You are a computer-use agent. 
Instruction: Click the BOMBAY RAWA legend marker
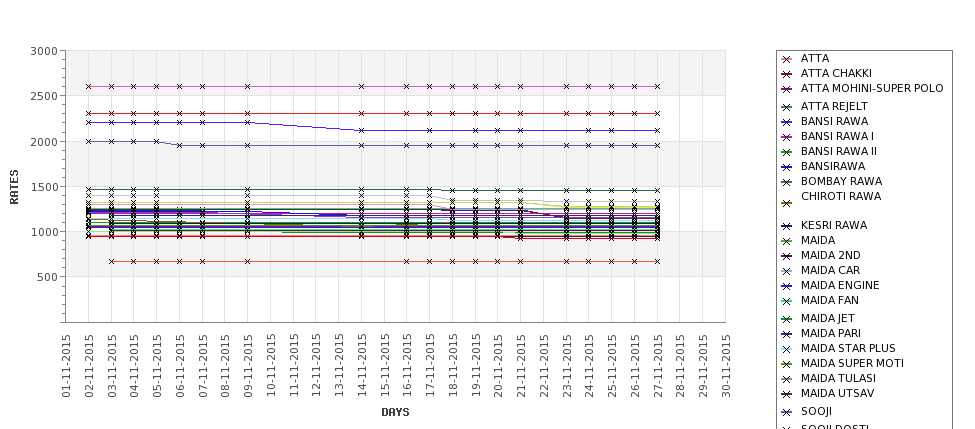coord(787,182)
